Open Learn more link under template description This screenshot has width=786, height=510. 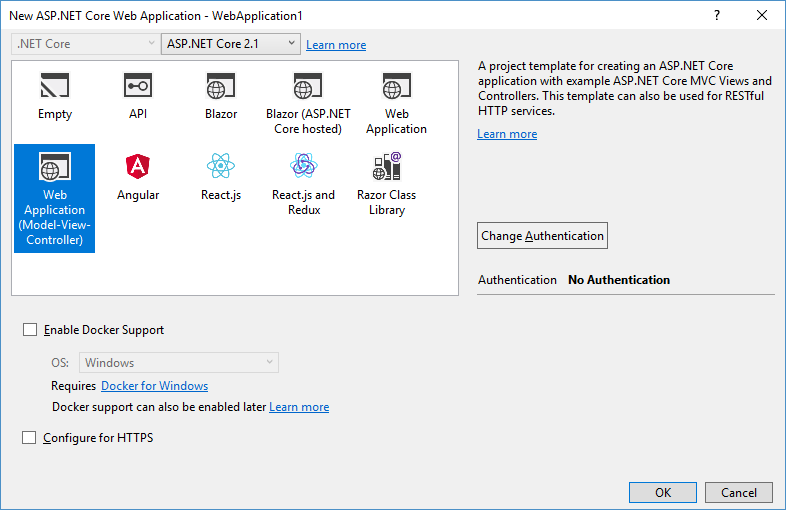pos(507,134)
